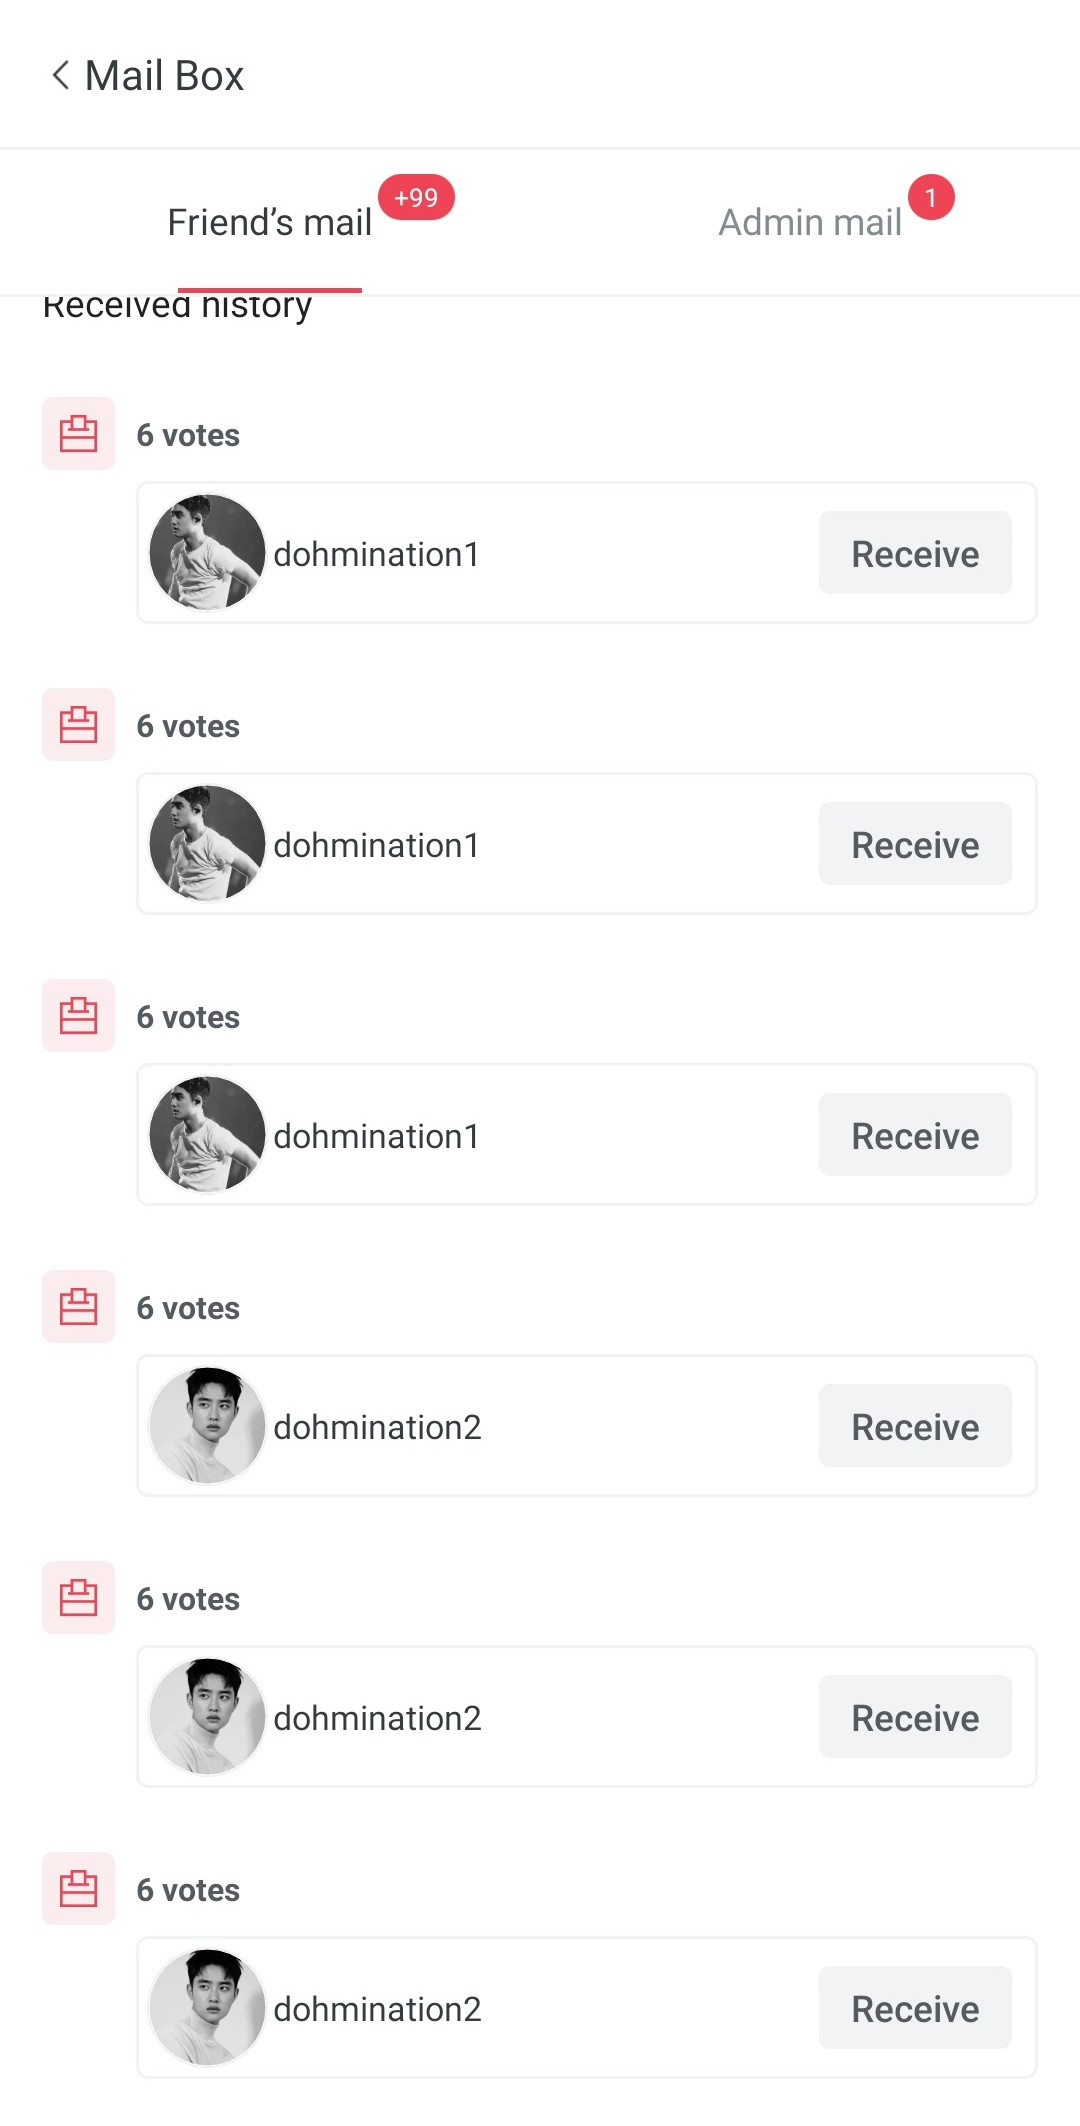Open the first 6 votes gift box icon
Viewport: 1080px width, 2126px height.
coord(78,434)
